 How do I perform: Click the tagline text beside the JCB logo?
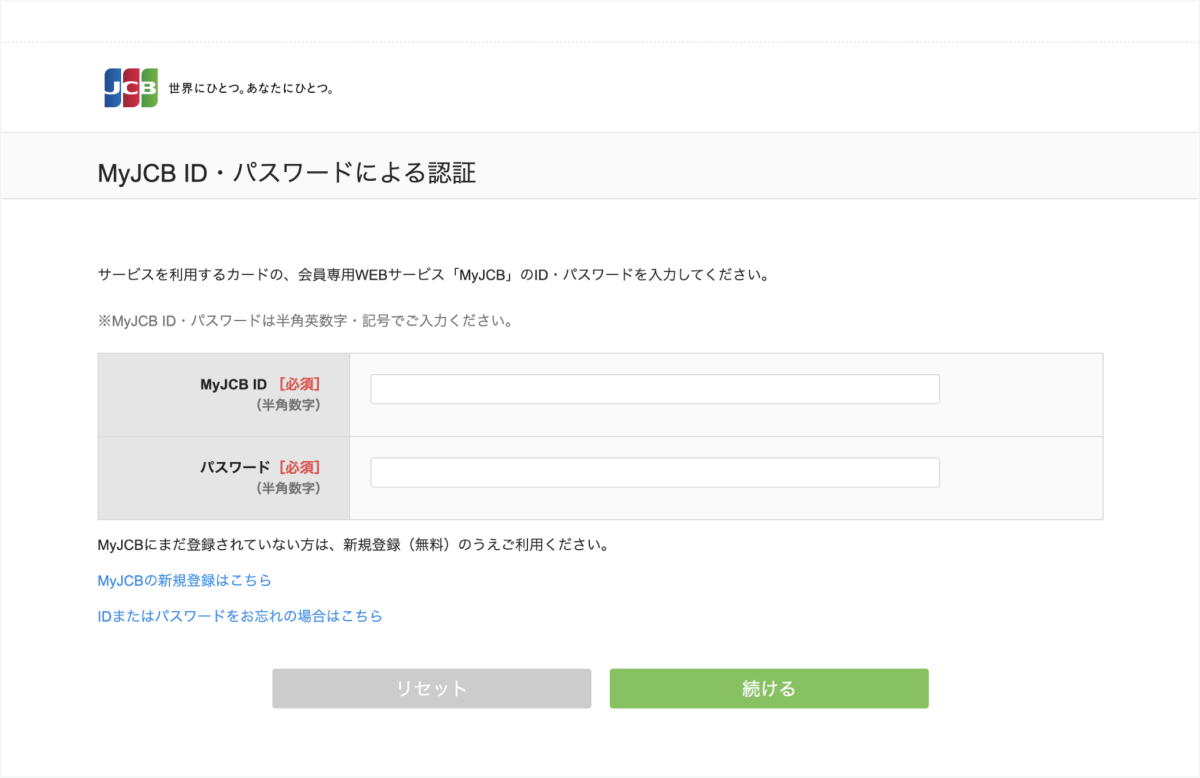coord(251,89)
